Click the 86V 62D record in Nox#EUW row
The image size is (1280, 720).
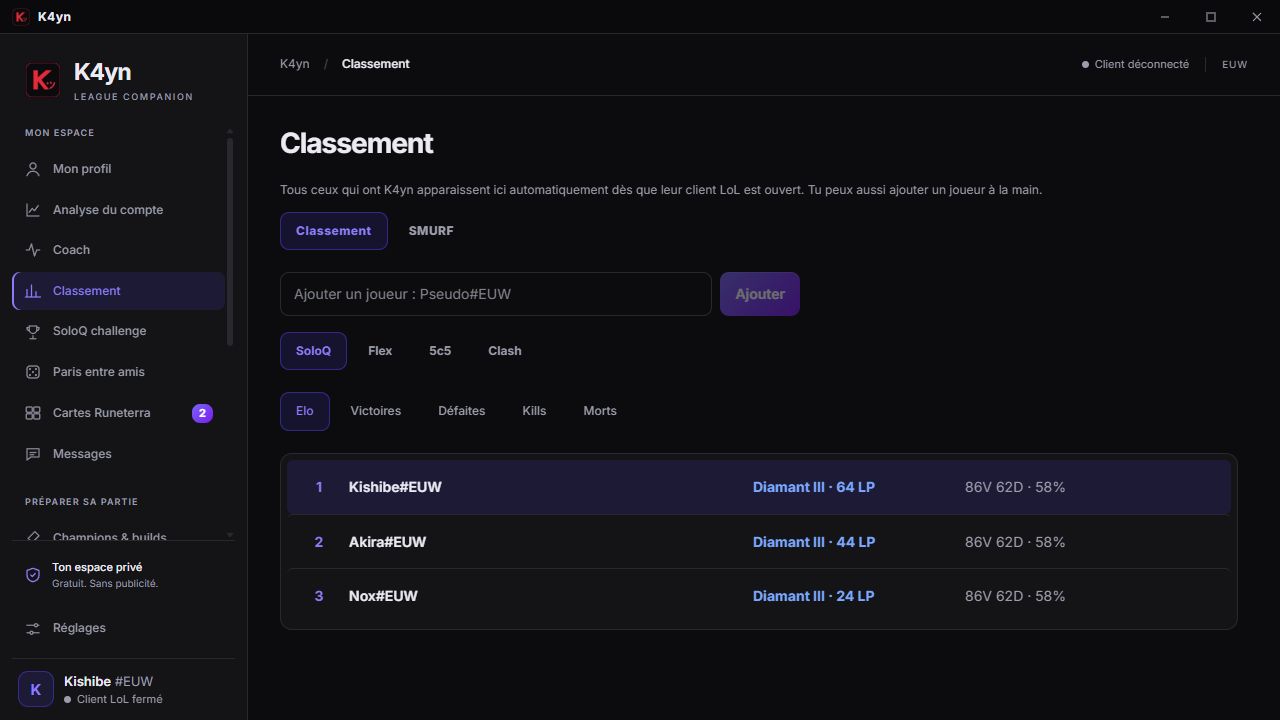pos(1015,596)
